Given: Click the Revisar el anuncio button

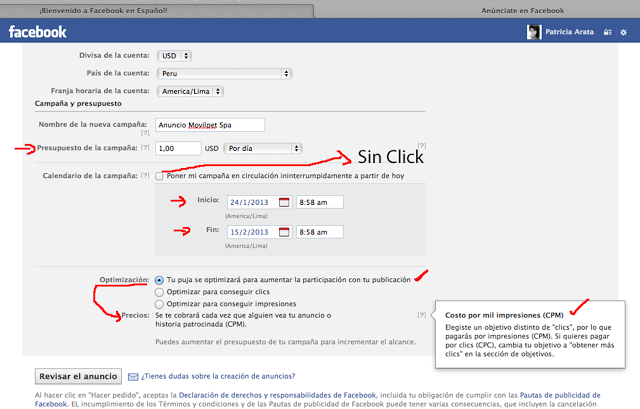Looking at the screenshot, I should [78, 376].
